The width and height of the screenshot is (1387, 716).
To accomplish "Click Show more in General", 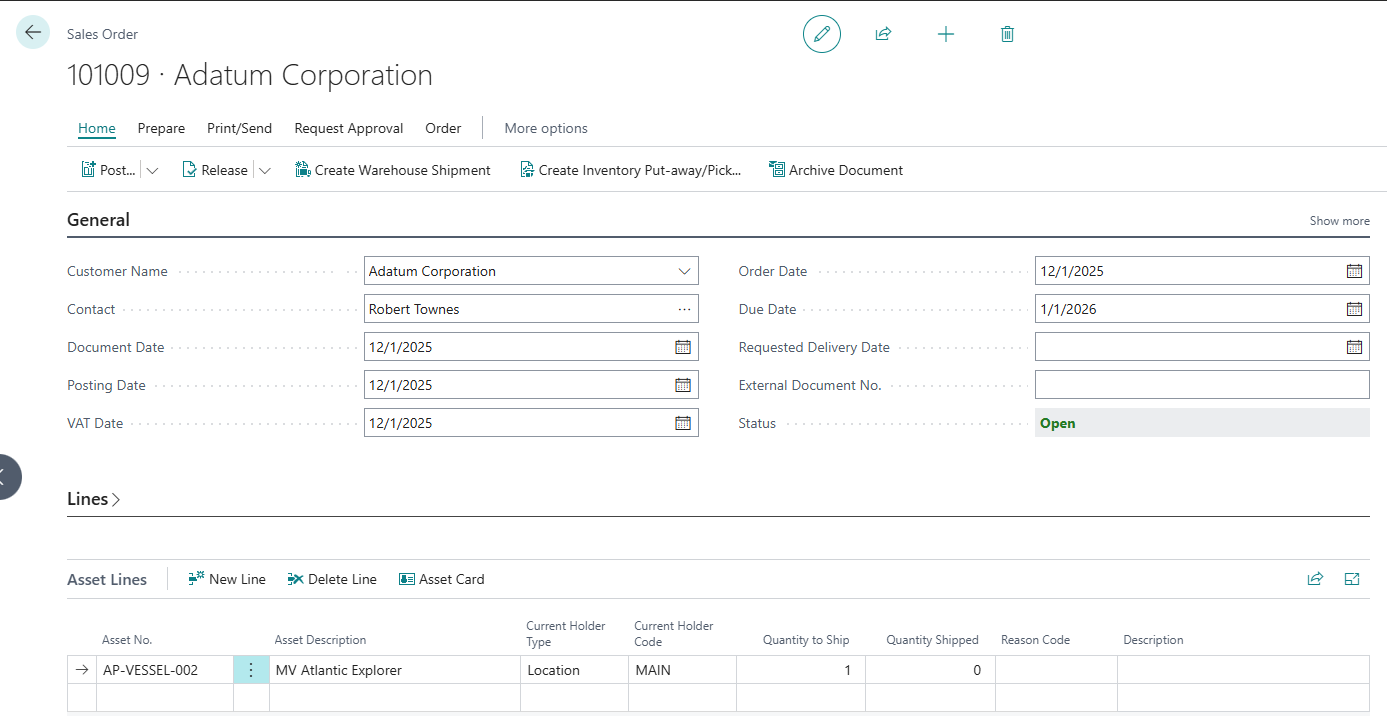I will (x=1339, y=221).
